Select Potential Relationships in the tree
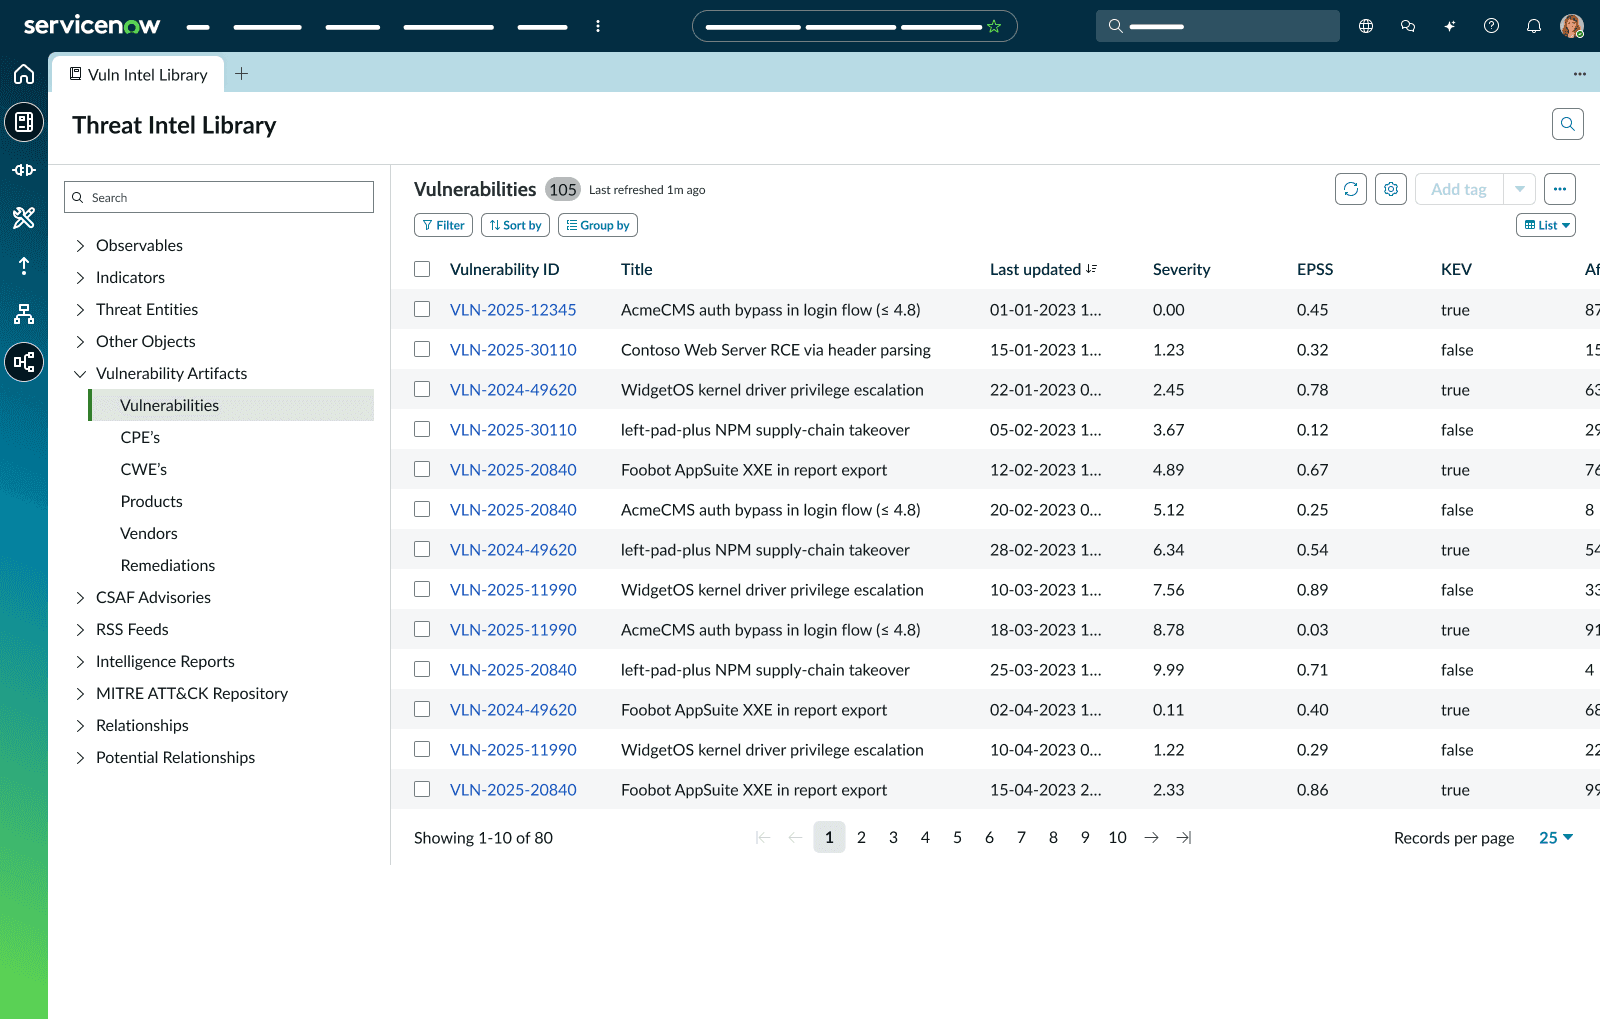The width and height of the screenshot is (1600, 1019). pyautogui.click(x=175, y=757)
